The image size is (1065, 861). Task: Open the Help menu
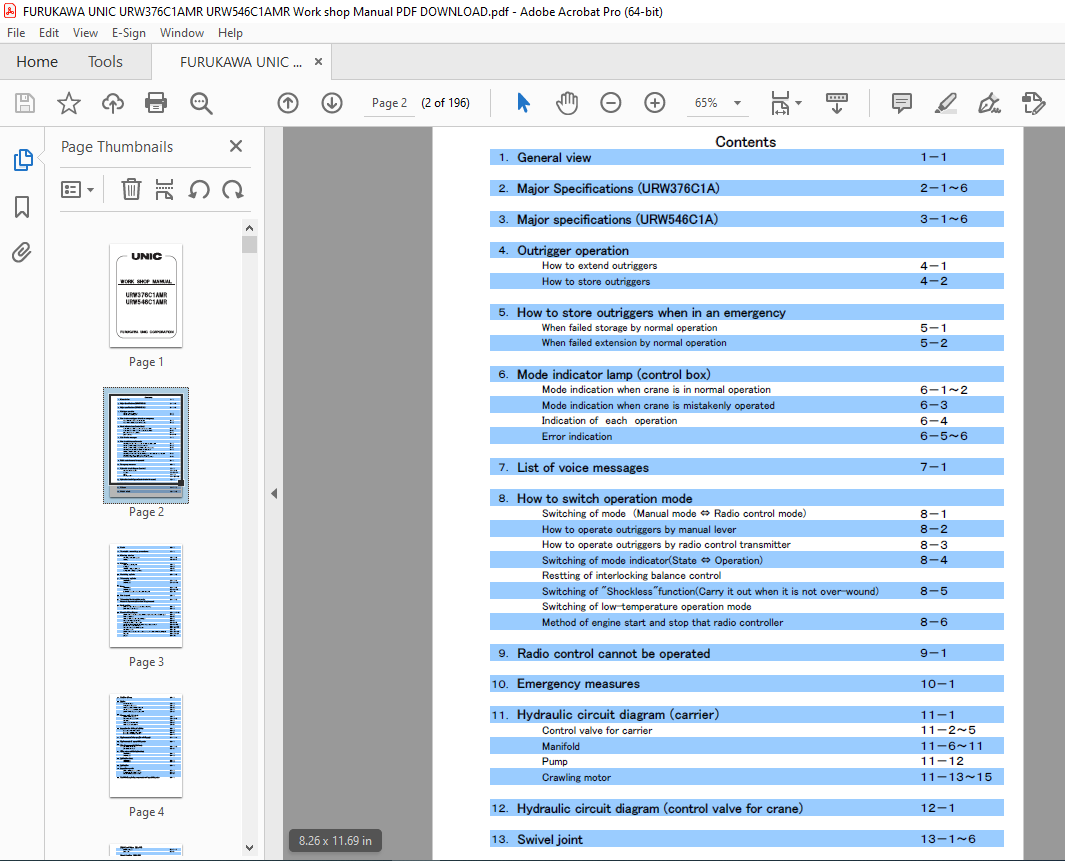(230, 33)
